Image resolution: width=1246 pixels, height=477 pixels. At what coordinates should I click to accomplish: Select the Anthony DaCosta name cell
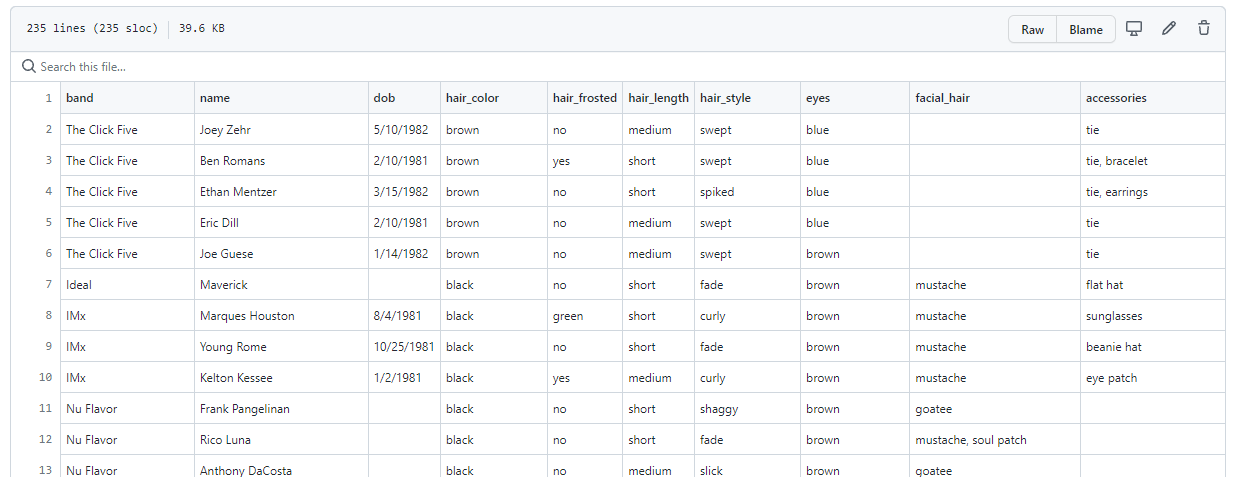click(x=281, y=466)
